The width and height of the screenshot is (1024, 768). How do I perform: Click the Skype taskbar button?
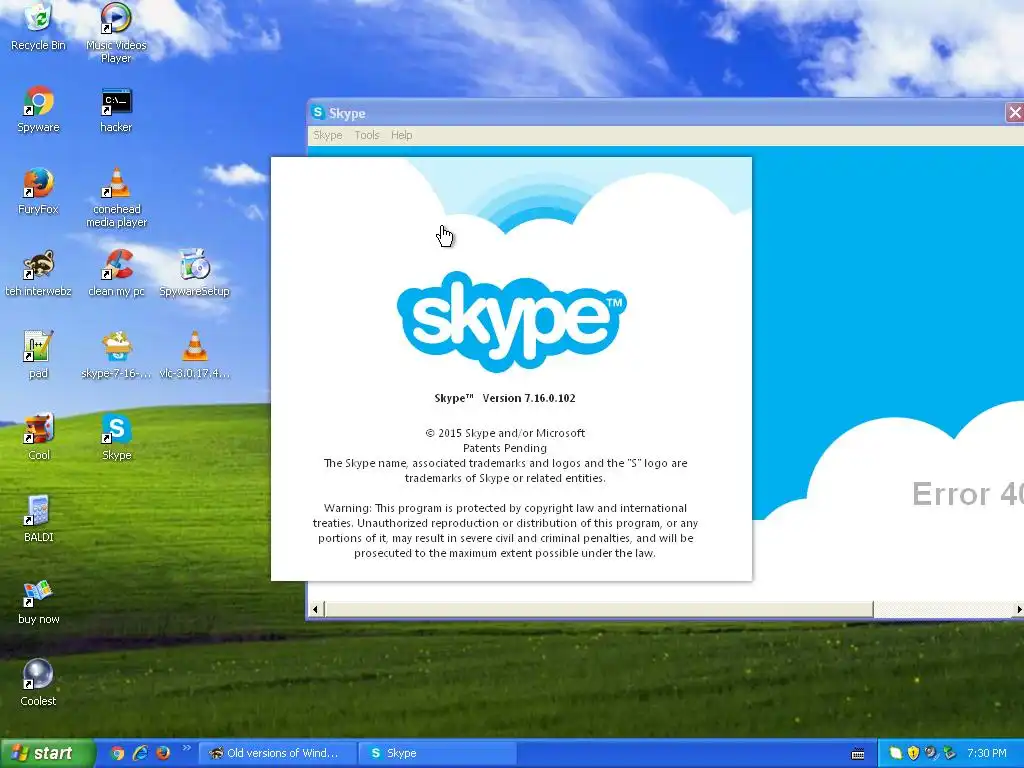[x=437, y=753]
